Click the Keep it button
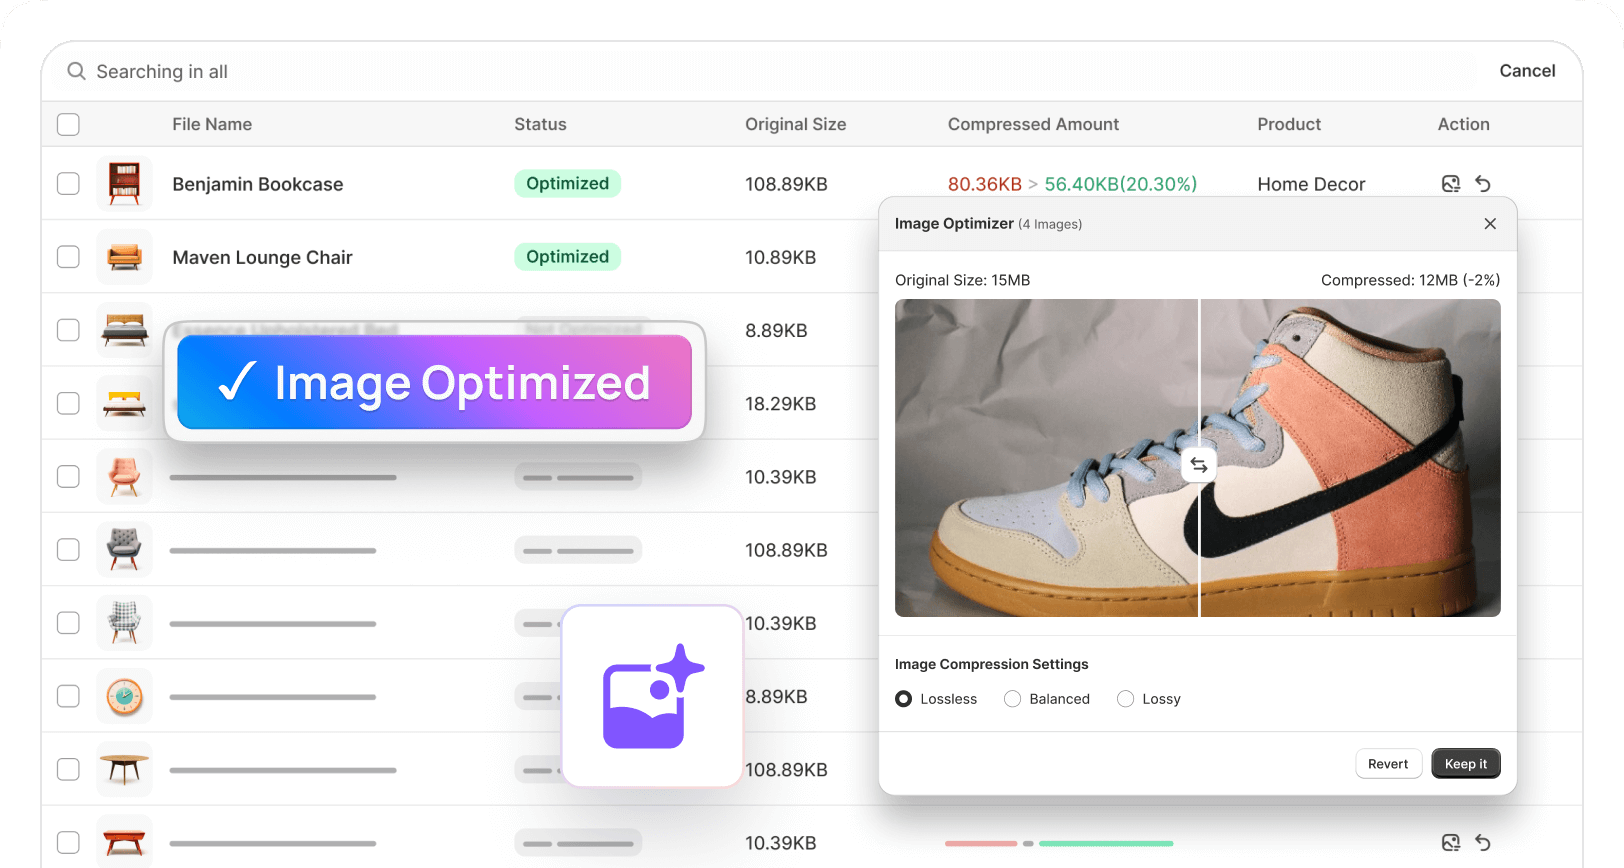This screenshot has height=868, width=1624. 1465,764
